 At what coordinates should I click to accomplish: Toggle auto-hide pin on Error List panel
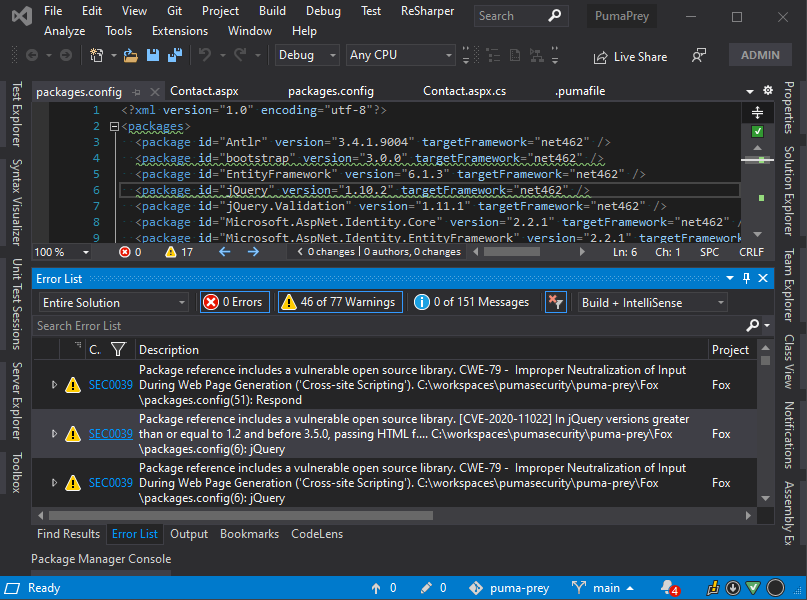tap(746, 278)
